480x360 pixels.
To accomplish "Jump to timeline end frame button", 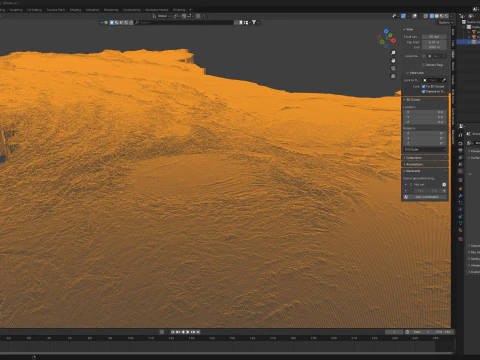I will [198, 332].
